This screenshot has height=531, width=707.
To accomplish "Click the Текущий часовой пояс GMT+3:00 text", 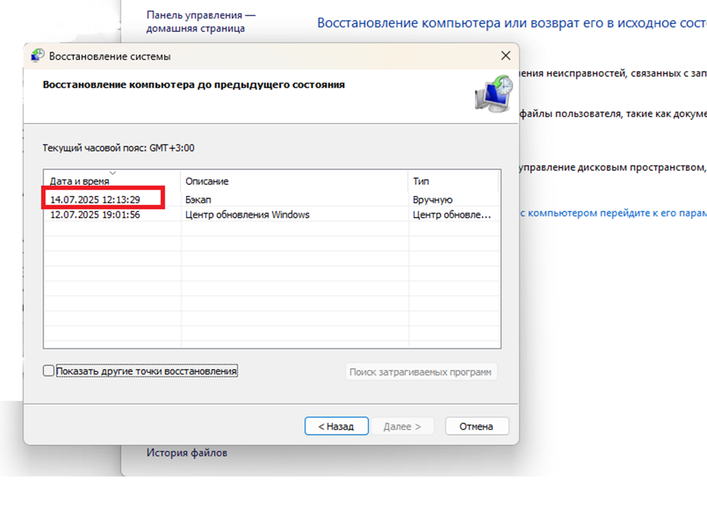I will (x=119, y=148).
